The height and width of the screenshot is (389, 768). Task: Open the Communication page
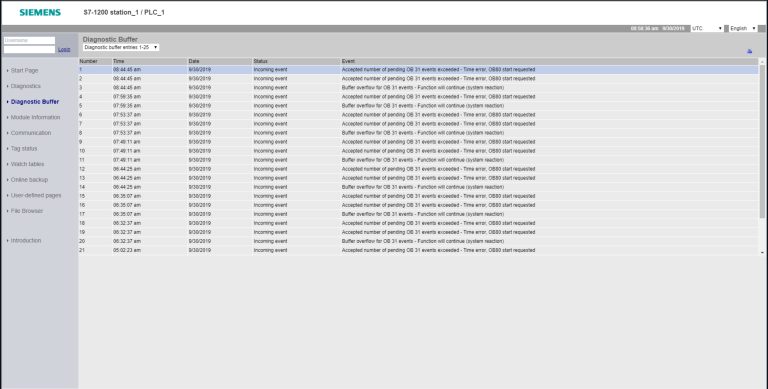tap(31, 133)
